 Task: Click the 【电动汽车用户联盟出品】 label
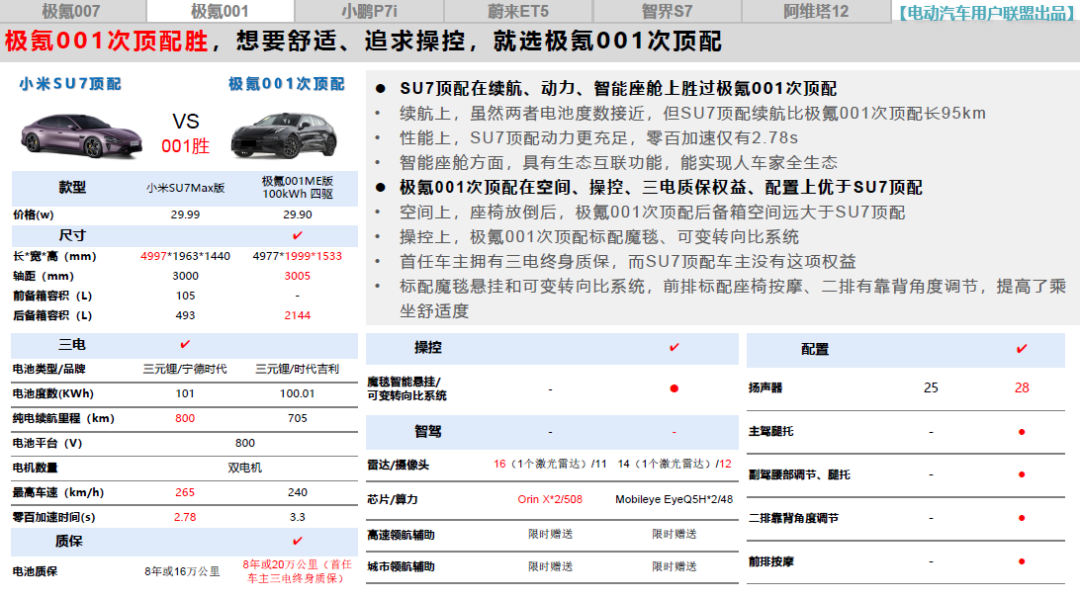click(x=986, y=12)
